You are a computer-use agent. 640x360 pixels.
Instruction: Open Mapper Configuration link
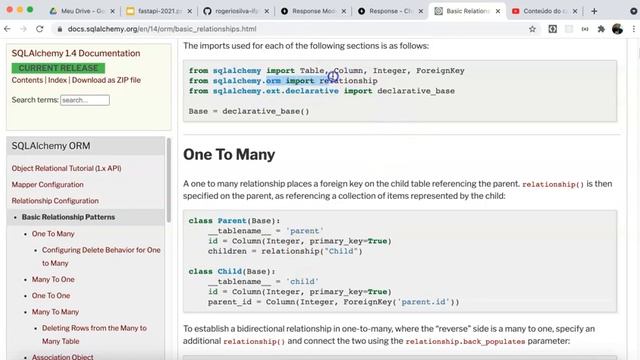pos(47,184)
